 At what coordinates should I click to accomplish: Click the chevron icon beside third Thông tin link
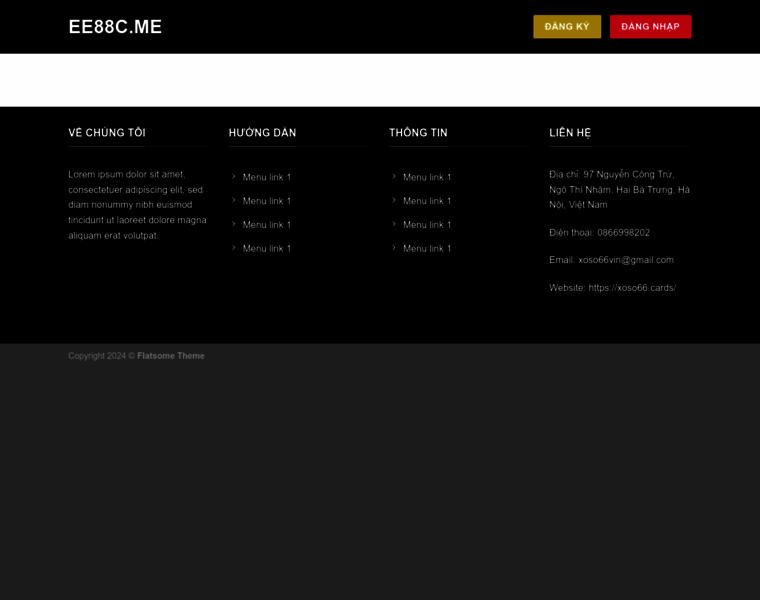[x=395, y=224]
